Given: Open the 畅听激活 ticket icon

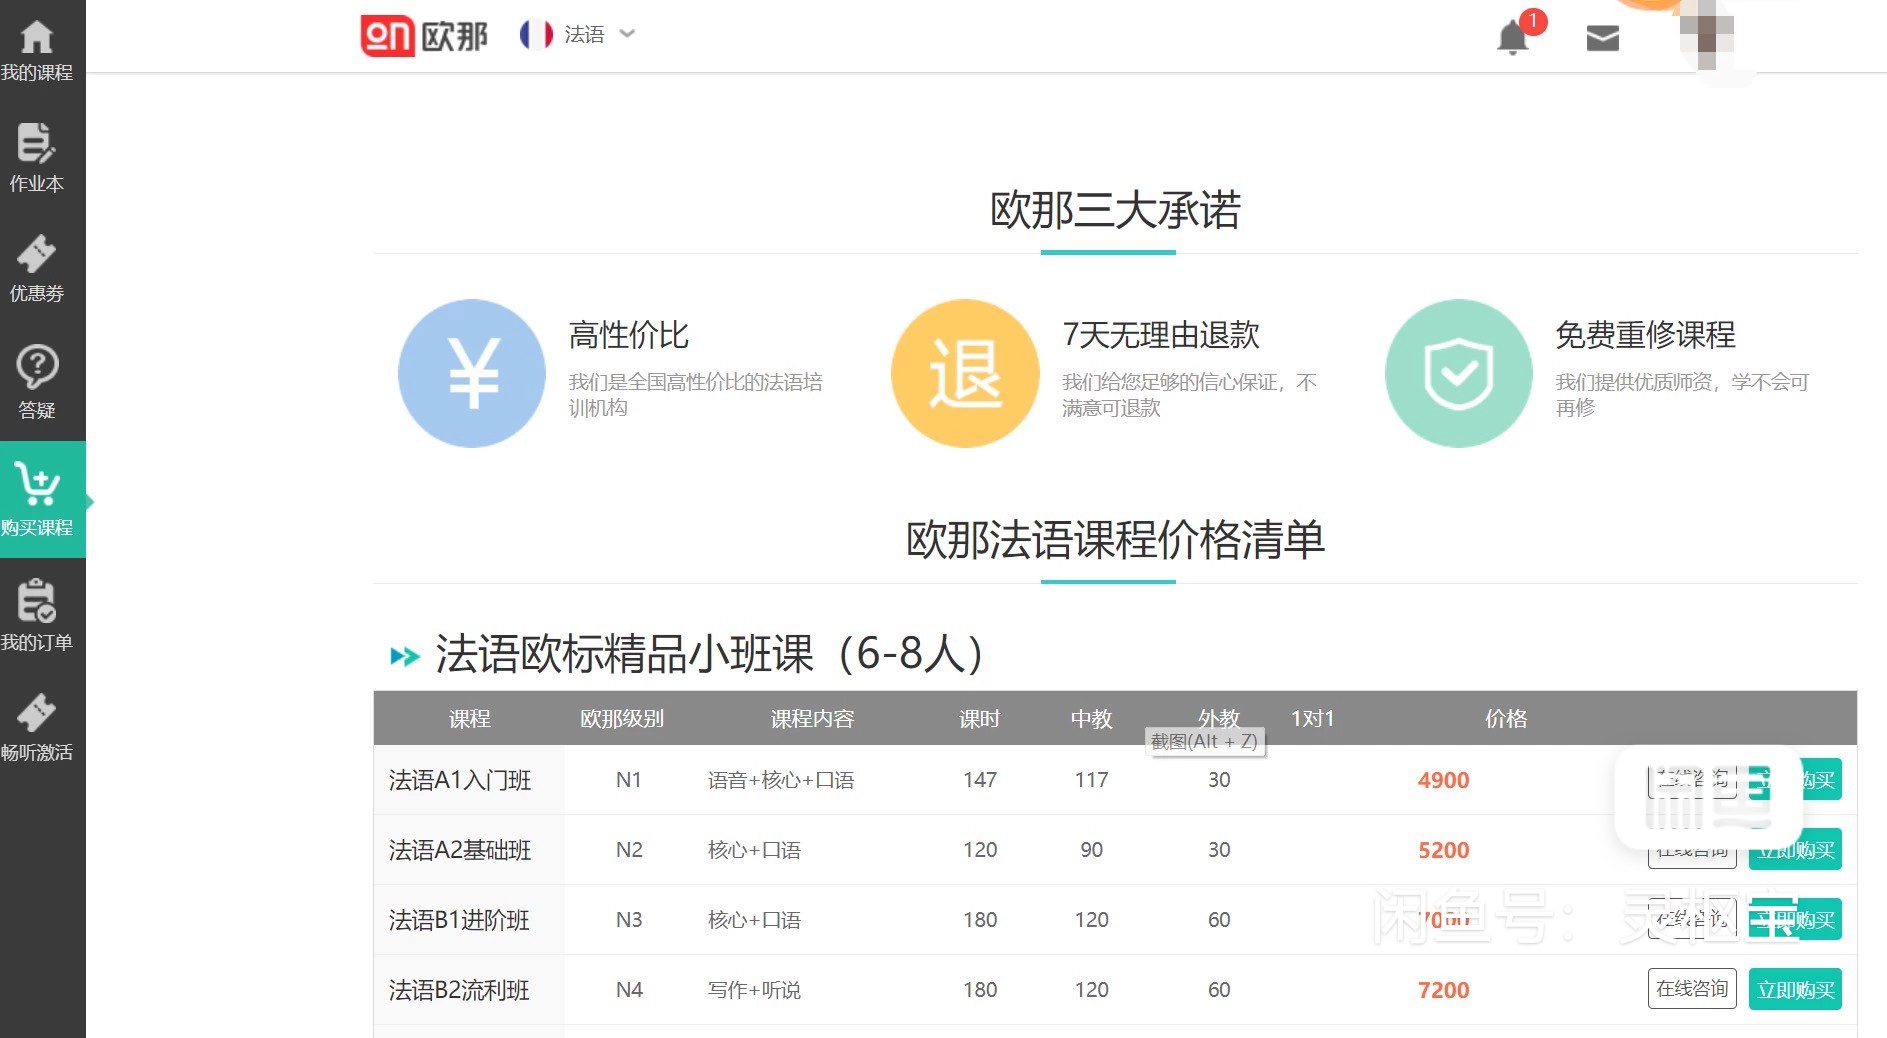Looking at the screenshot, I should (x=36, y=712).
